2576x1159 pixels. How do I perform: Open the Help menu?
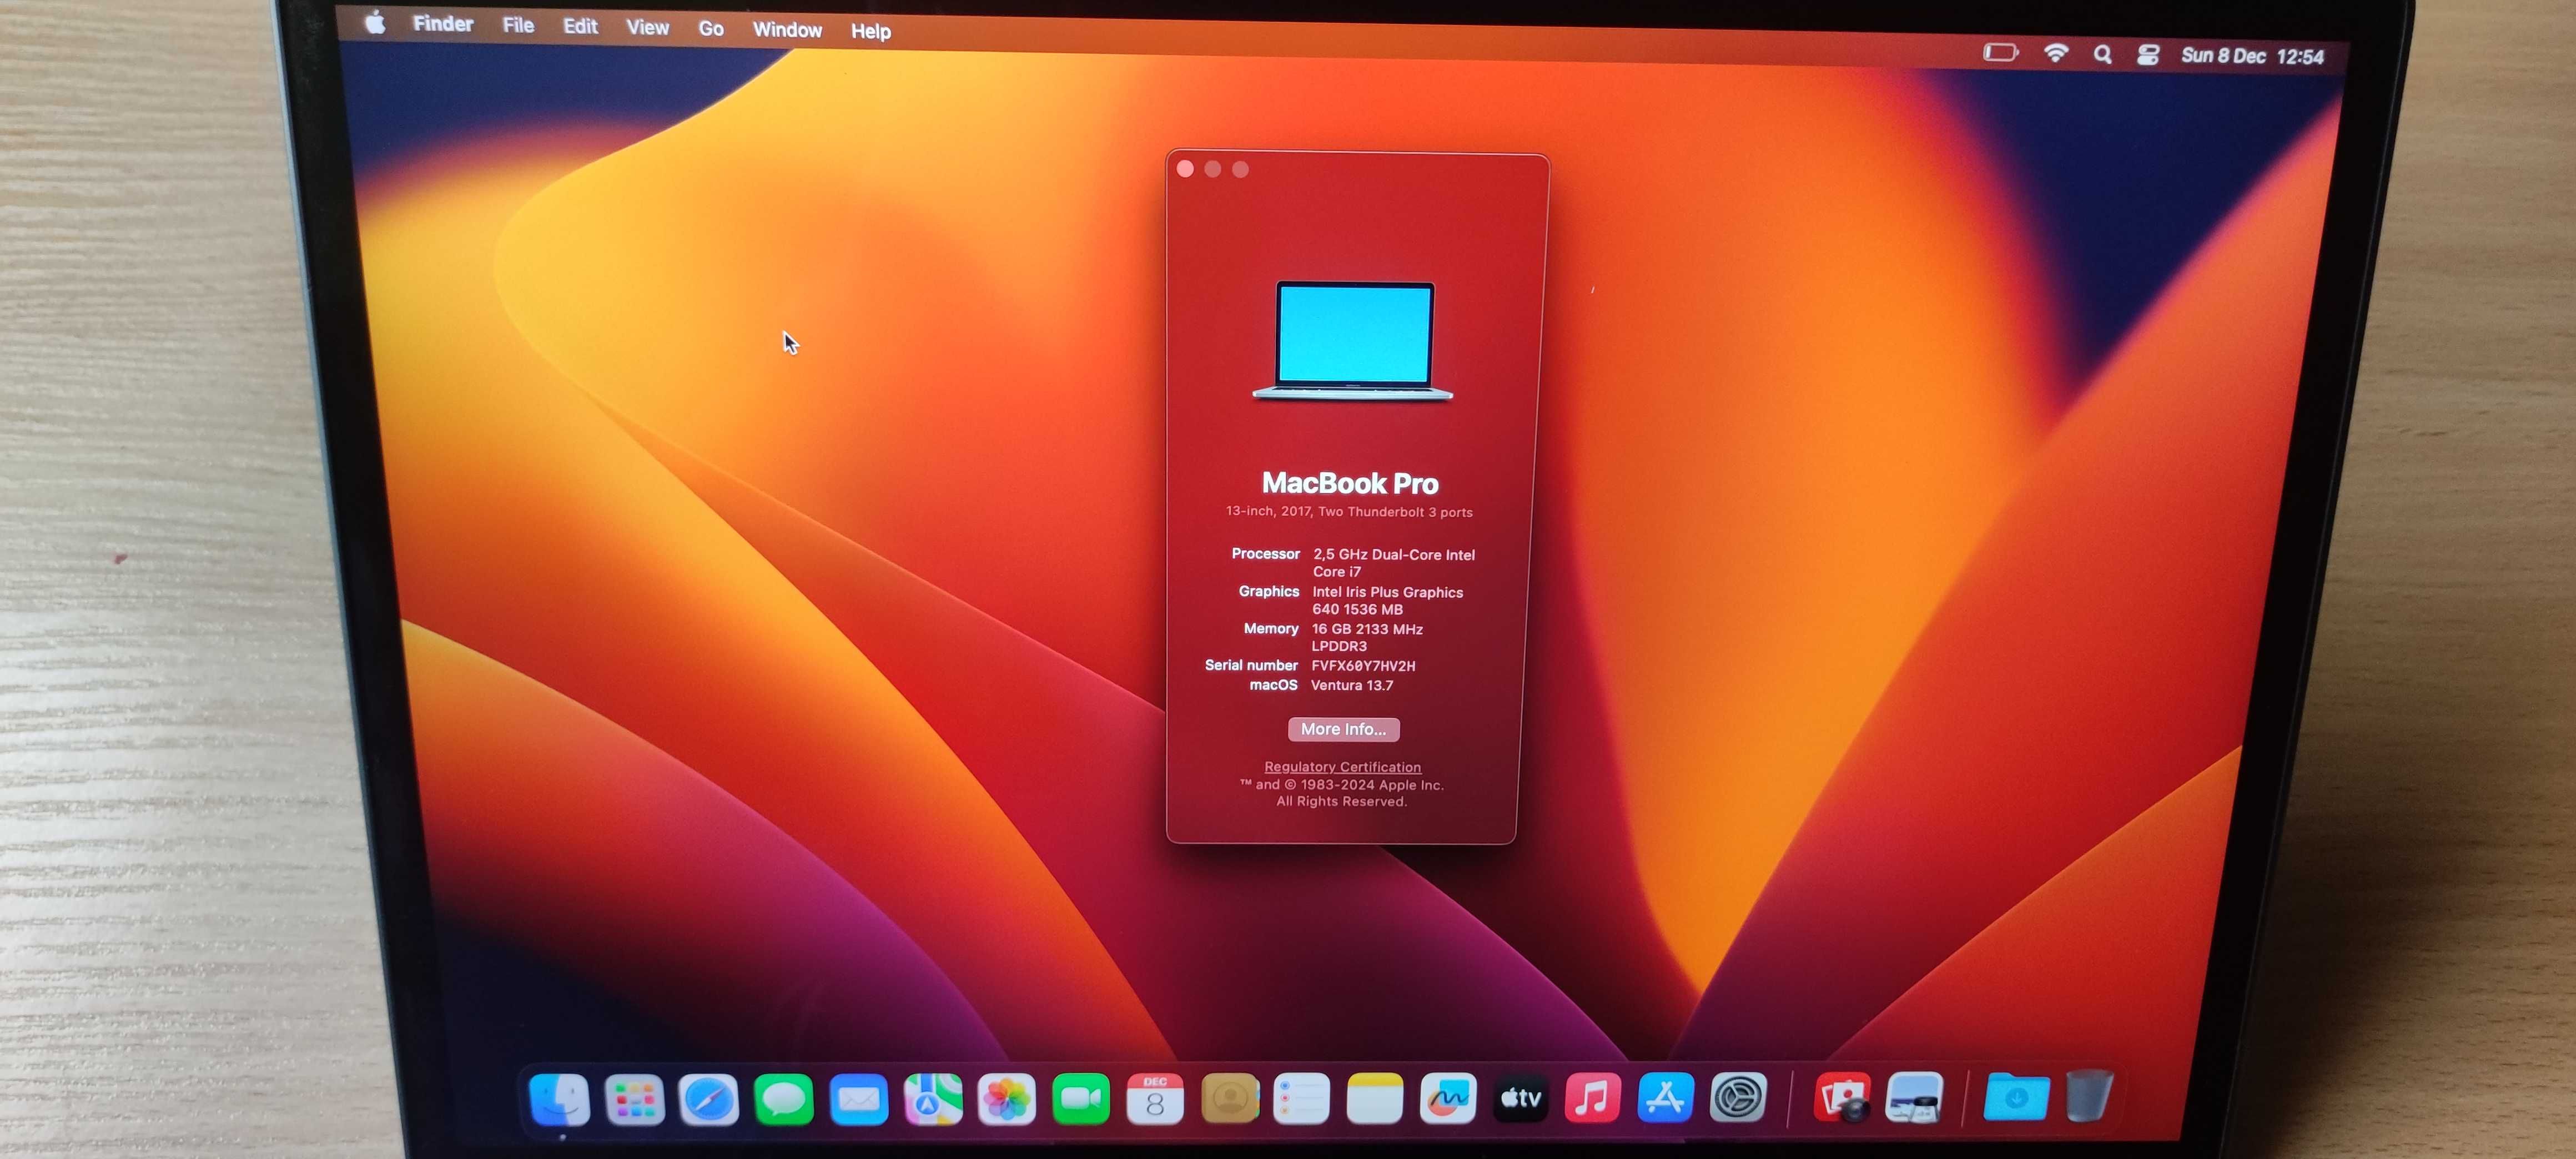coord(871,32)
